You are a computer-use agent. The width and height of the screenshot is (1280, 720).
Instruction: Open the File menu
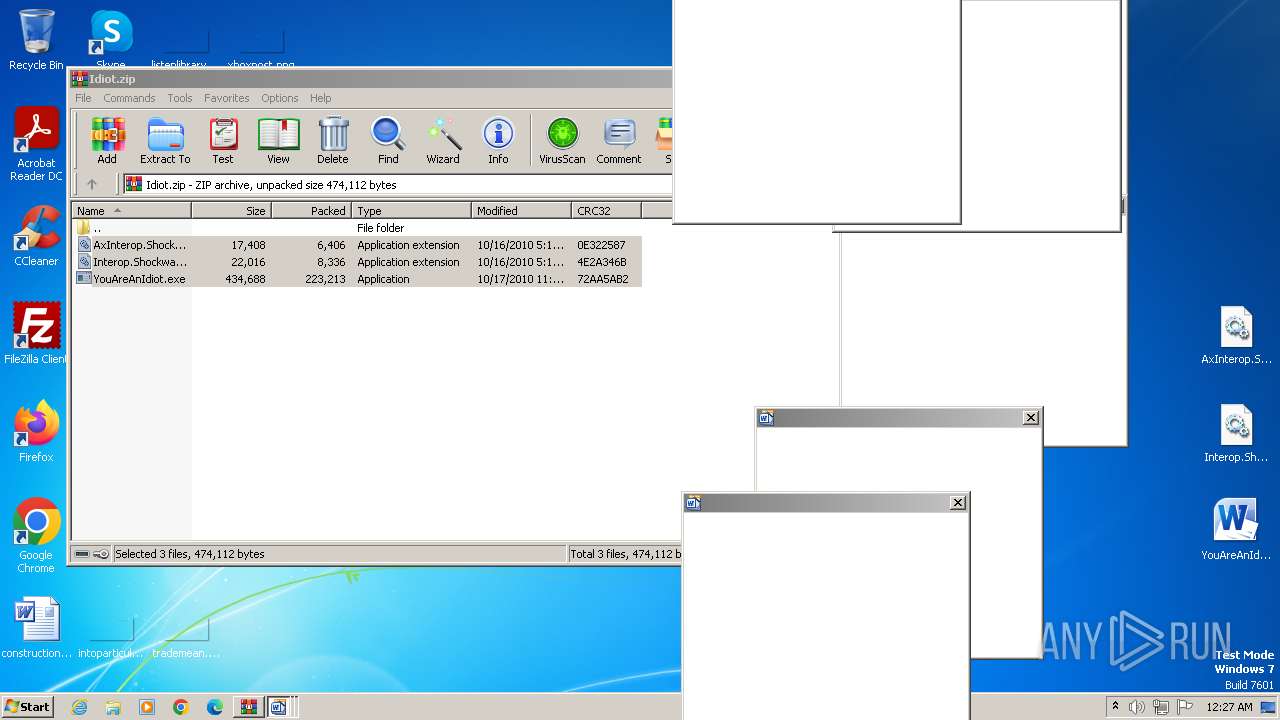coord(83,98)
